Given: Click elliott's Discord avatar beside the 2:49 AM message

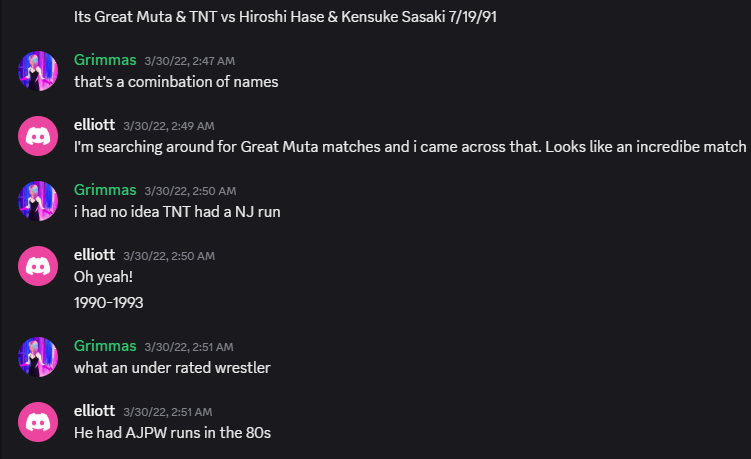Looking at the screenshot, I should [x=38, y=136].
